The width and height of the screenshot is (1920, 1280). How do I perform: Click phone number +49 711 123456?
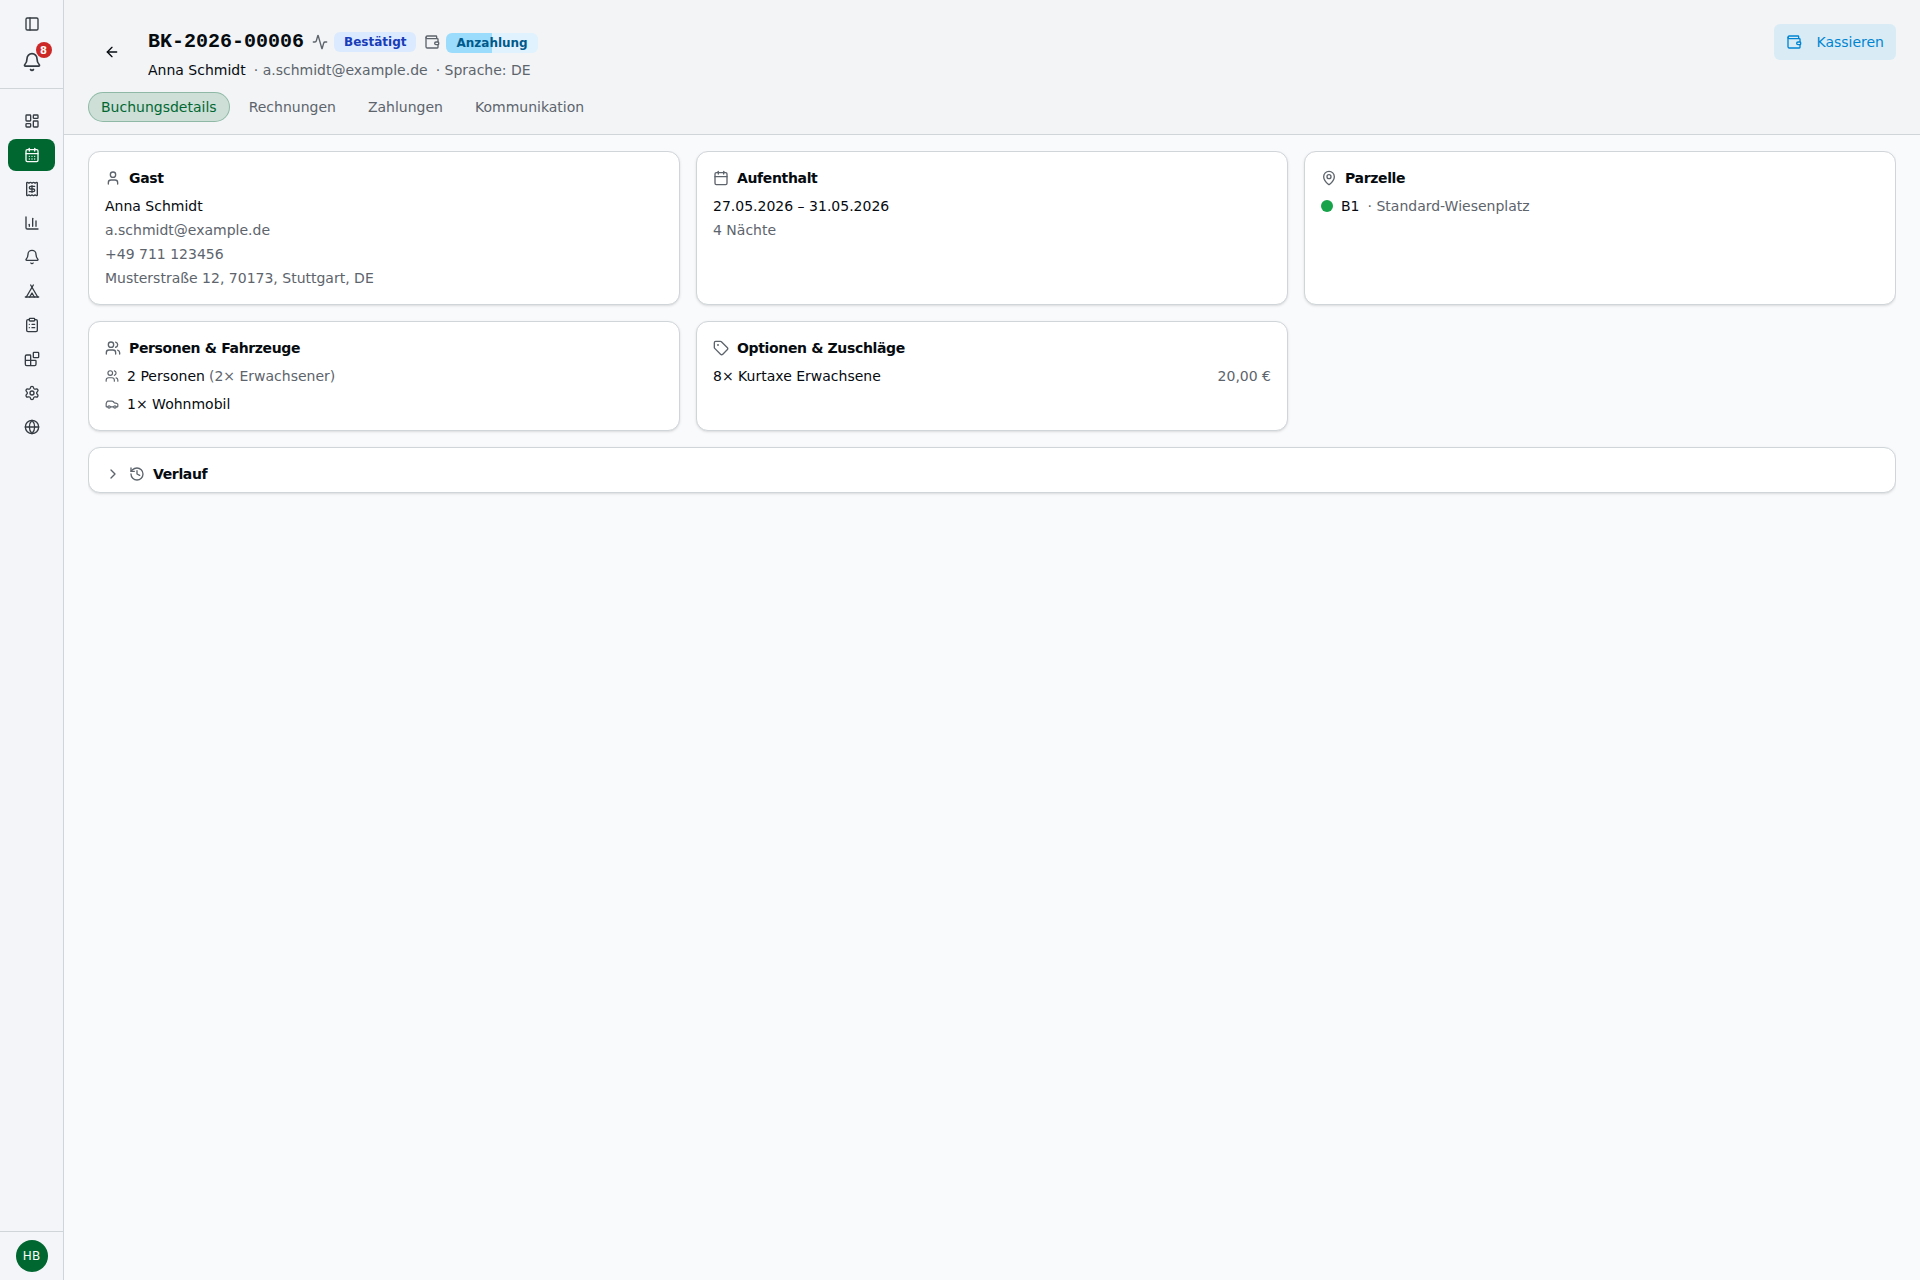(x=164, y=254)
